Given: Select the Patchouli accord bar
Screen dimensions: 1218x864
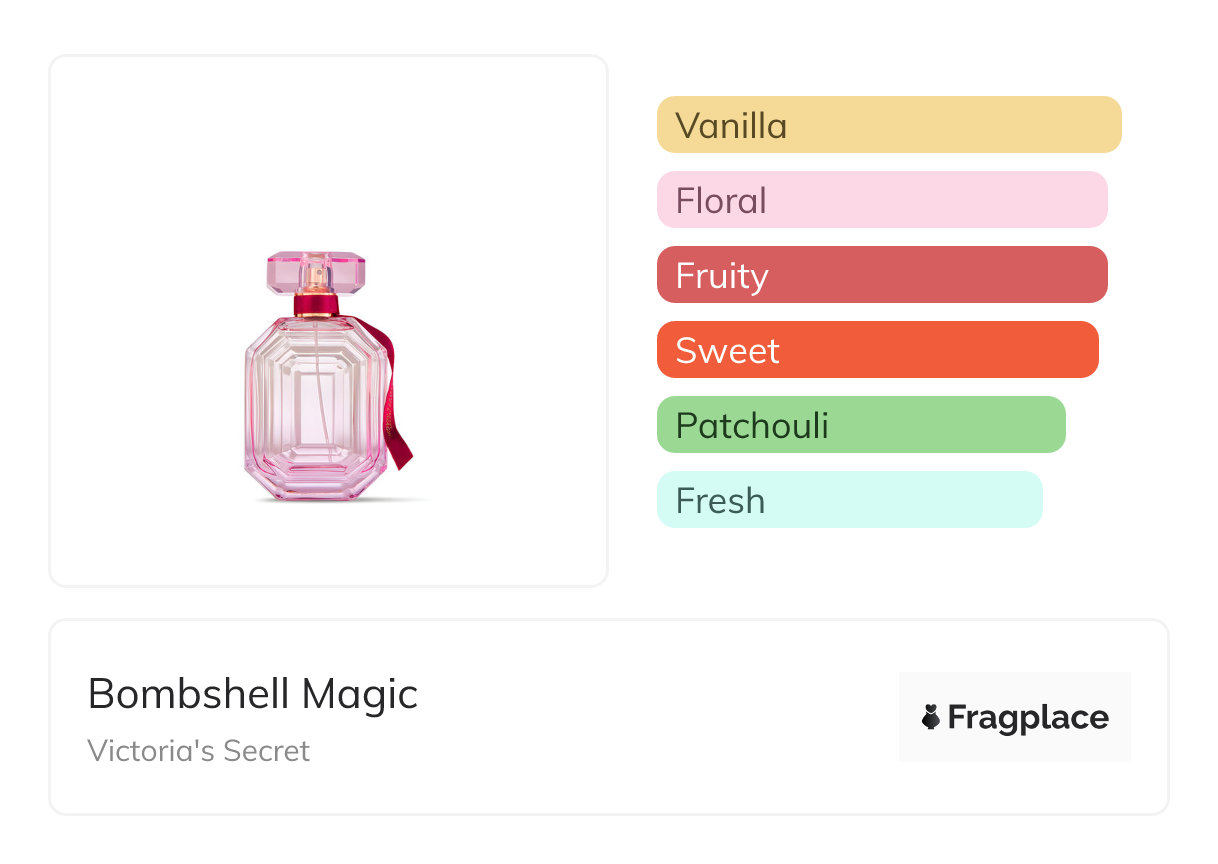Looking at the screenshot, I should coord(860,425).
